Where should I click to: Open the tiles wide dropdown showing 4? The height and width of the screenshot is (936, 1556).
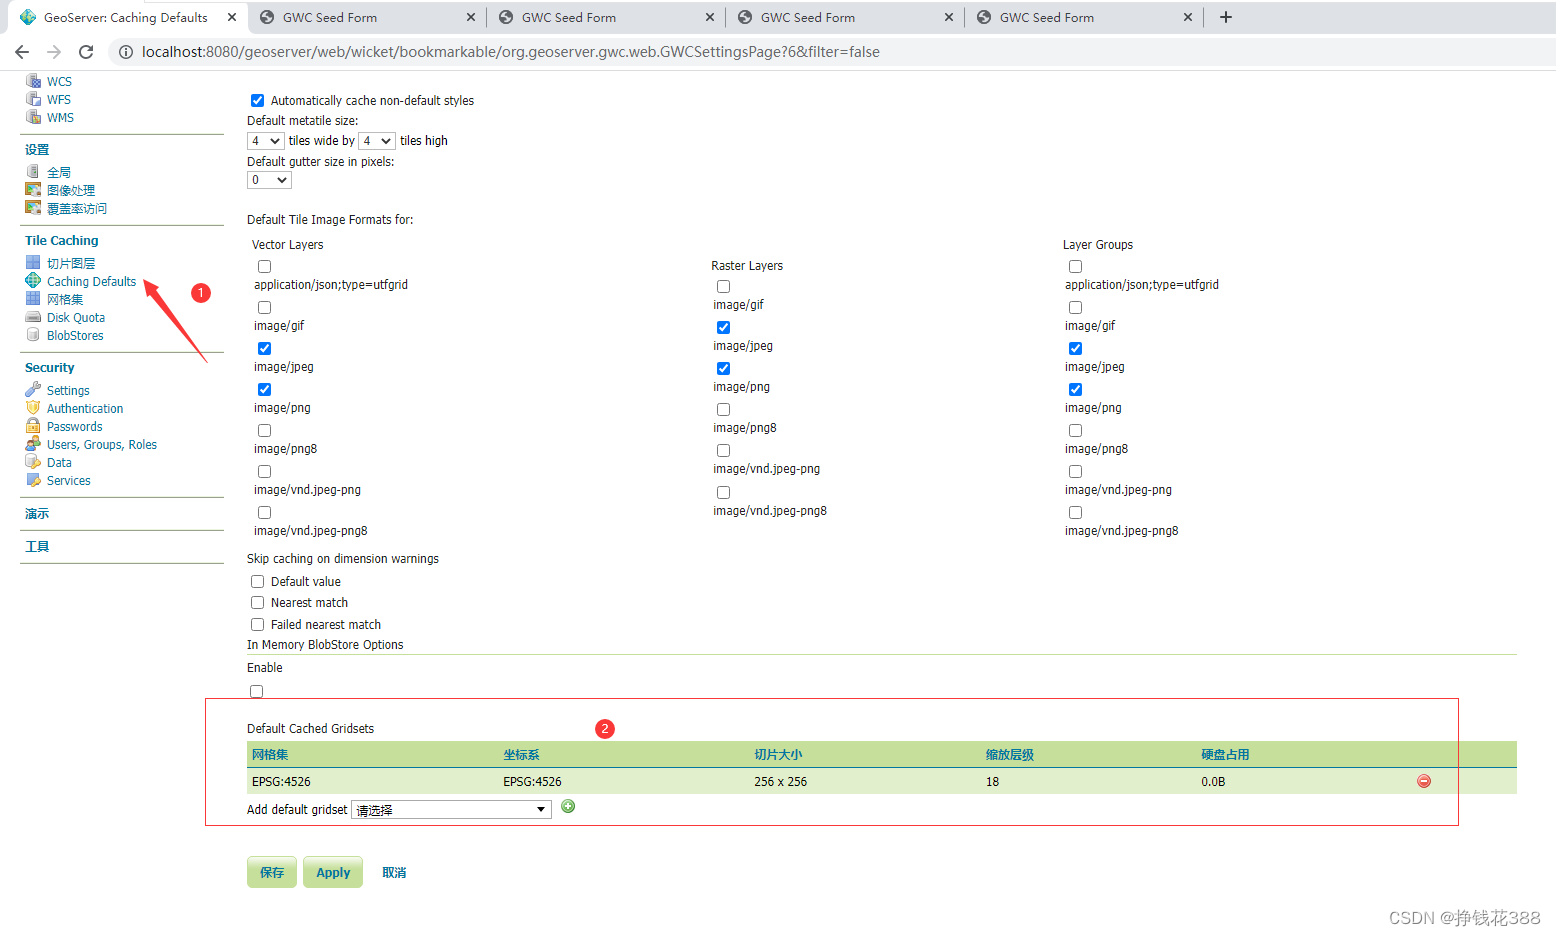(x=265, y=140)
